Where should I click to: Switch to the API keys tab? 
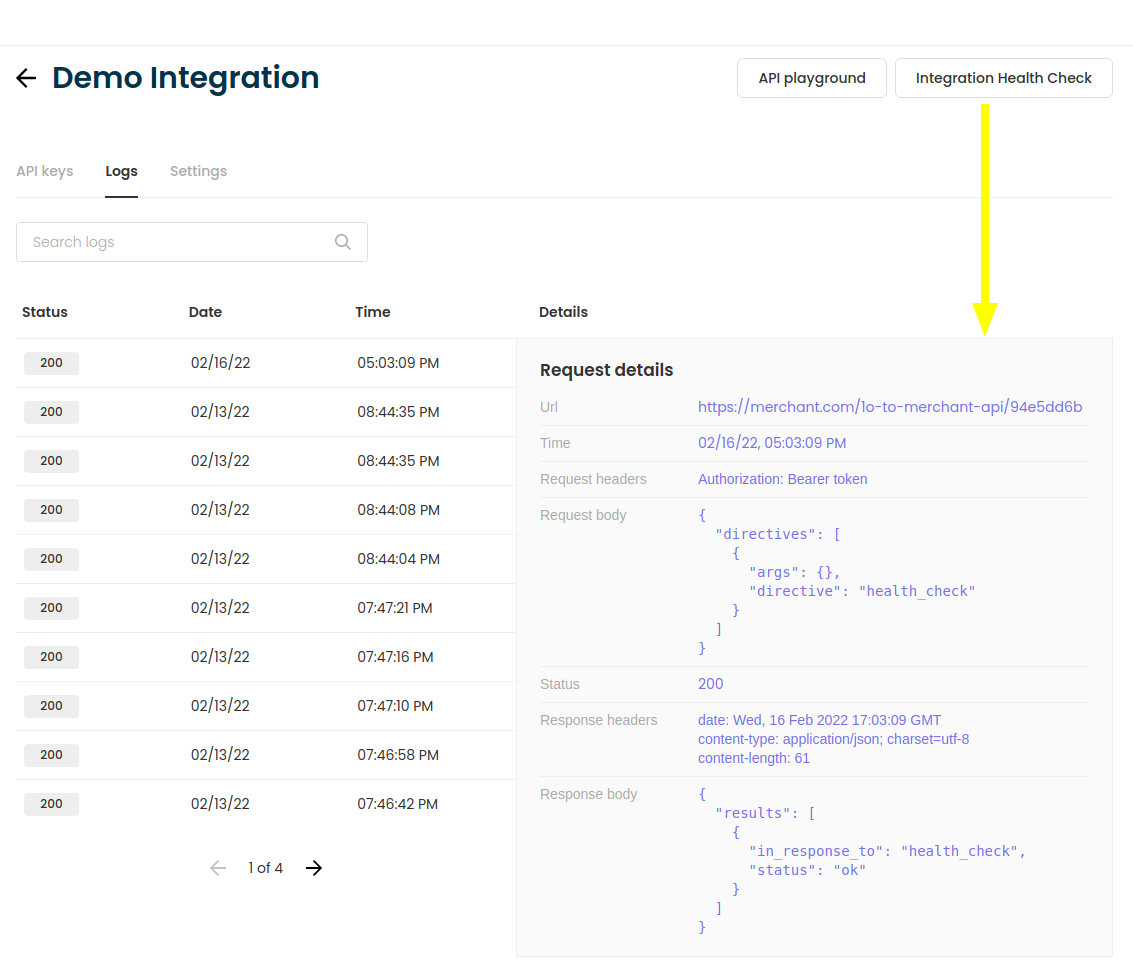coord(44,171)
